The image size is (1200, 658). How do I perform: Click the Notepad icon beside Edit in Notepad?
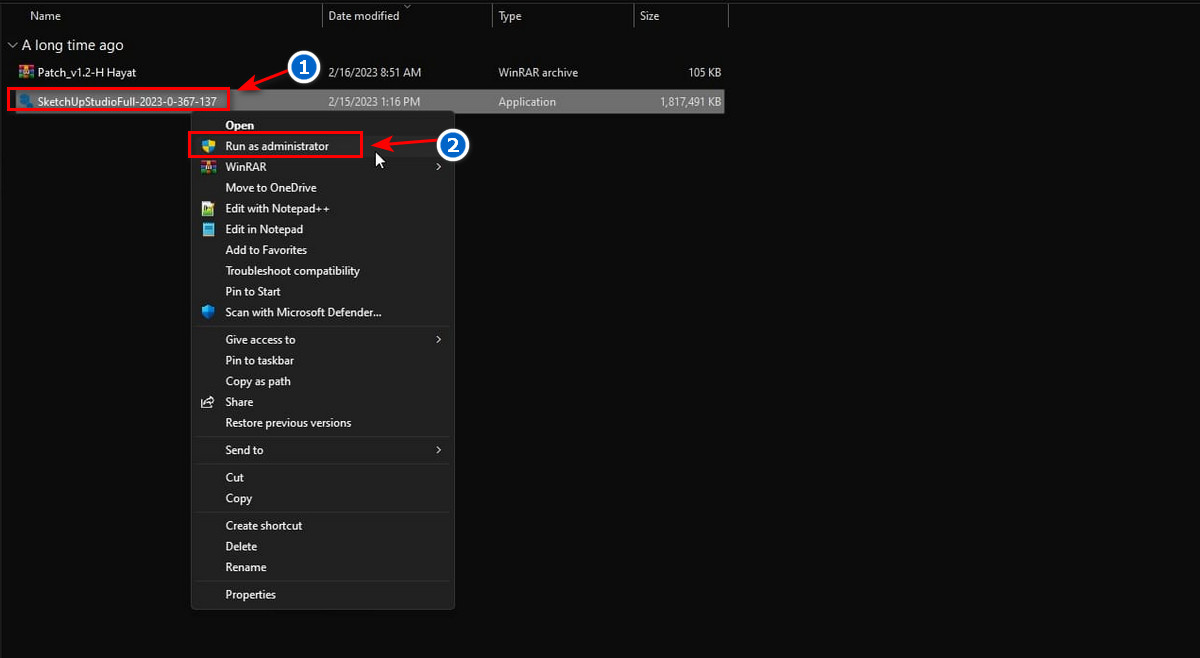click(208, 229)
